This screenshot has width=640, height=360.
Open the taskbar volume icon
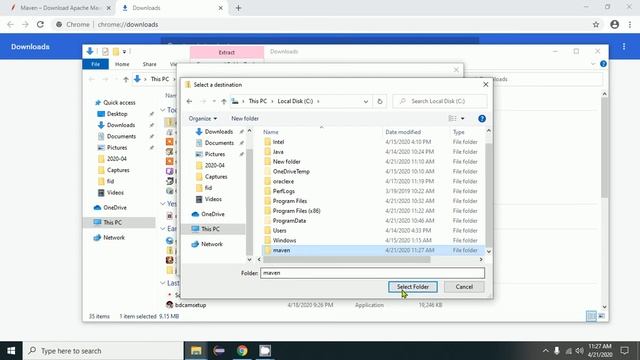579,351
